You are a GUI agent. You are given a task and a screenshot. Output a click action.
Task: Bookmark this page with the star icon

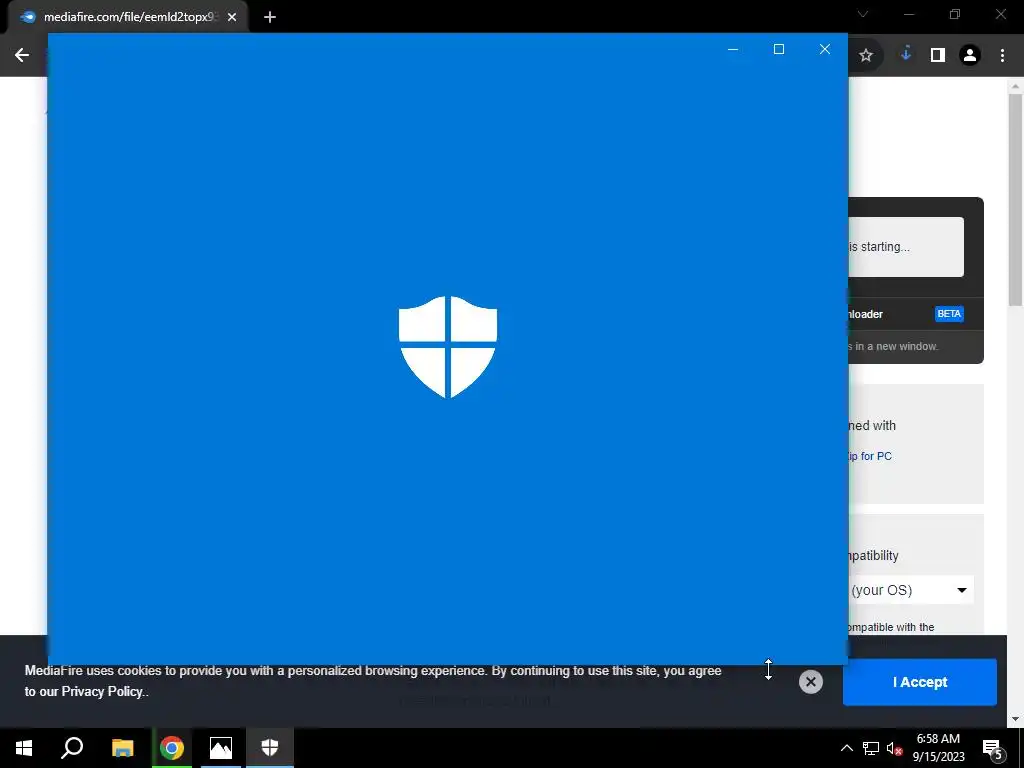866,56
